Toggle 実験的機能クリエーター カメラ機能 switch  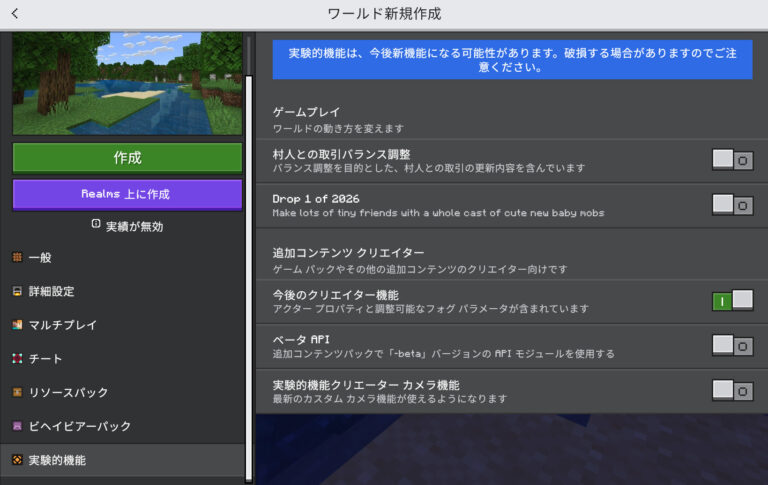[x=732, y=390]
